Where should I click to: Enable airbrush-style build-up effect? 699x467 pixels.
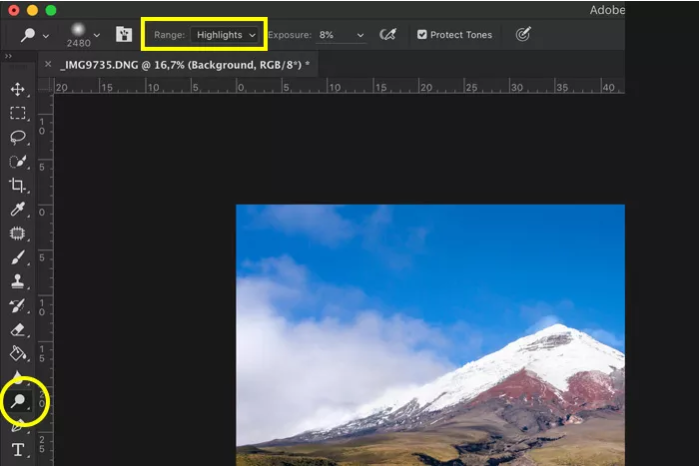tap(388, 35)
